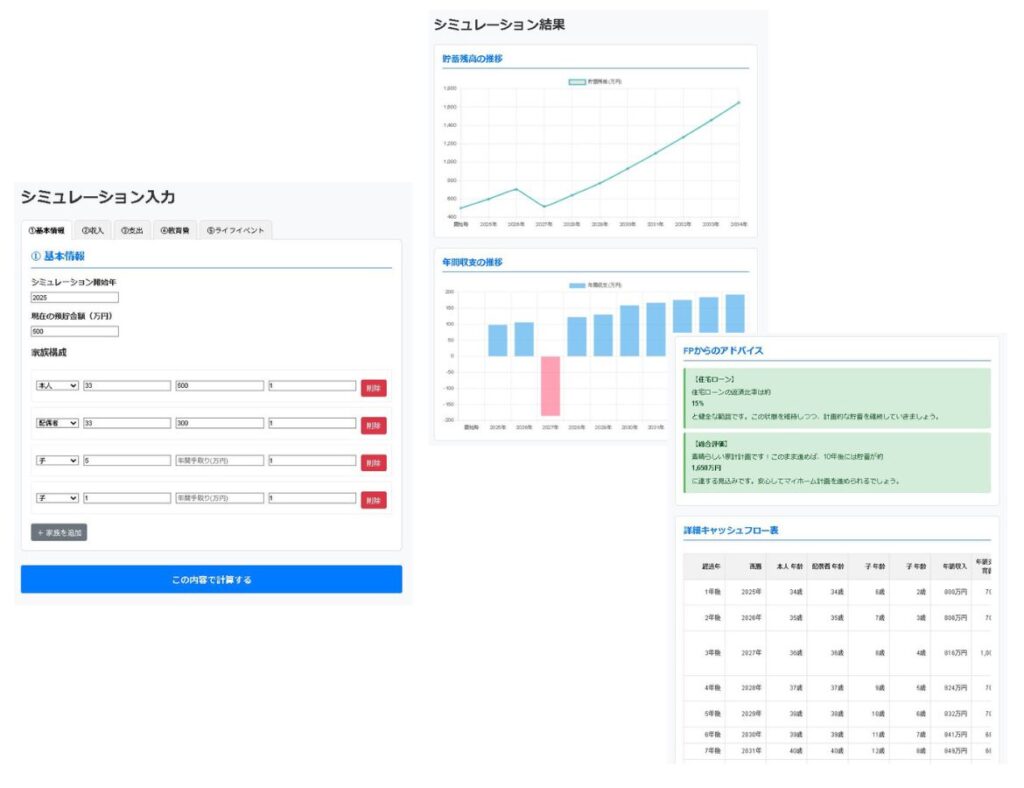Open the first 子 relationship dropdown
This screenshot has height=788, width=1024.
[x=56, y=461]
